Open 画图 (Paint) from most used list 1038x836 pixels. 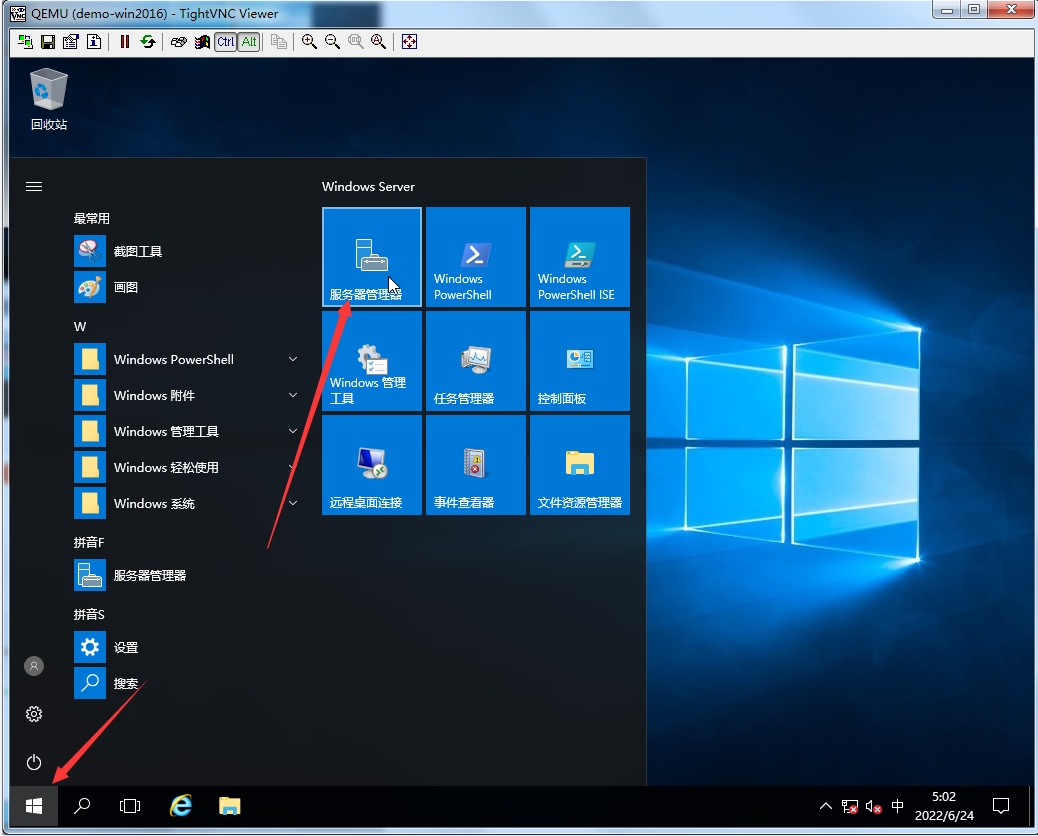(185, 287)
